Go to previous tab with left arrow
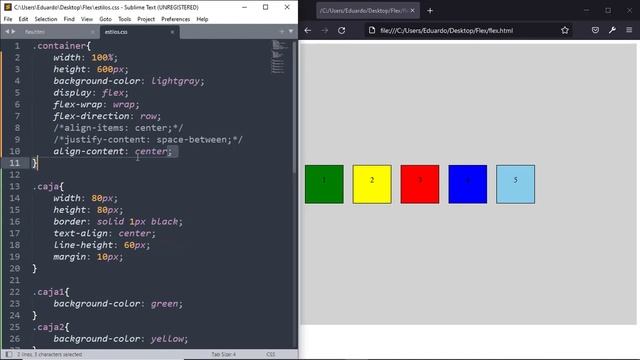The image size is (640, 360). 7,31
